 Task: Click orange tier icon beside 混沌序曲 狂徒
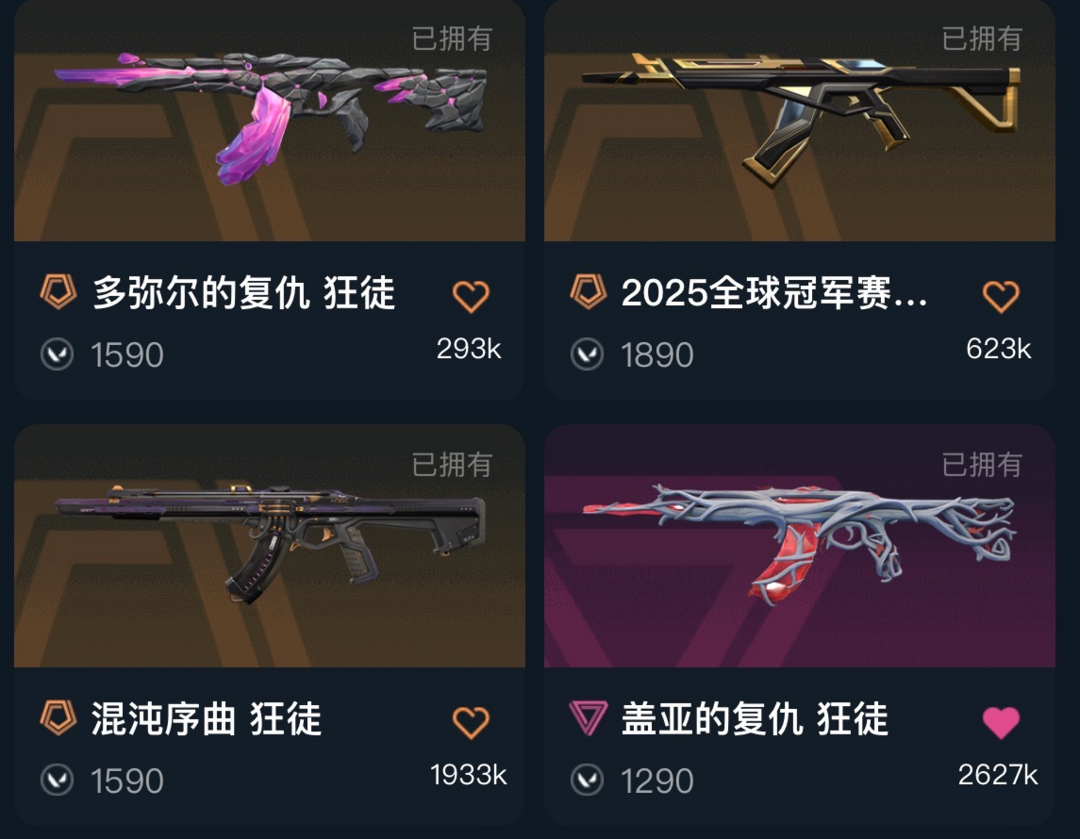pyautogui.click(x=58, y=718)
